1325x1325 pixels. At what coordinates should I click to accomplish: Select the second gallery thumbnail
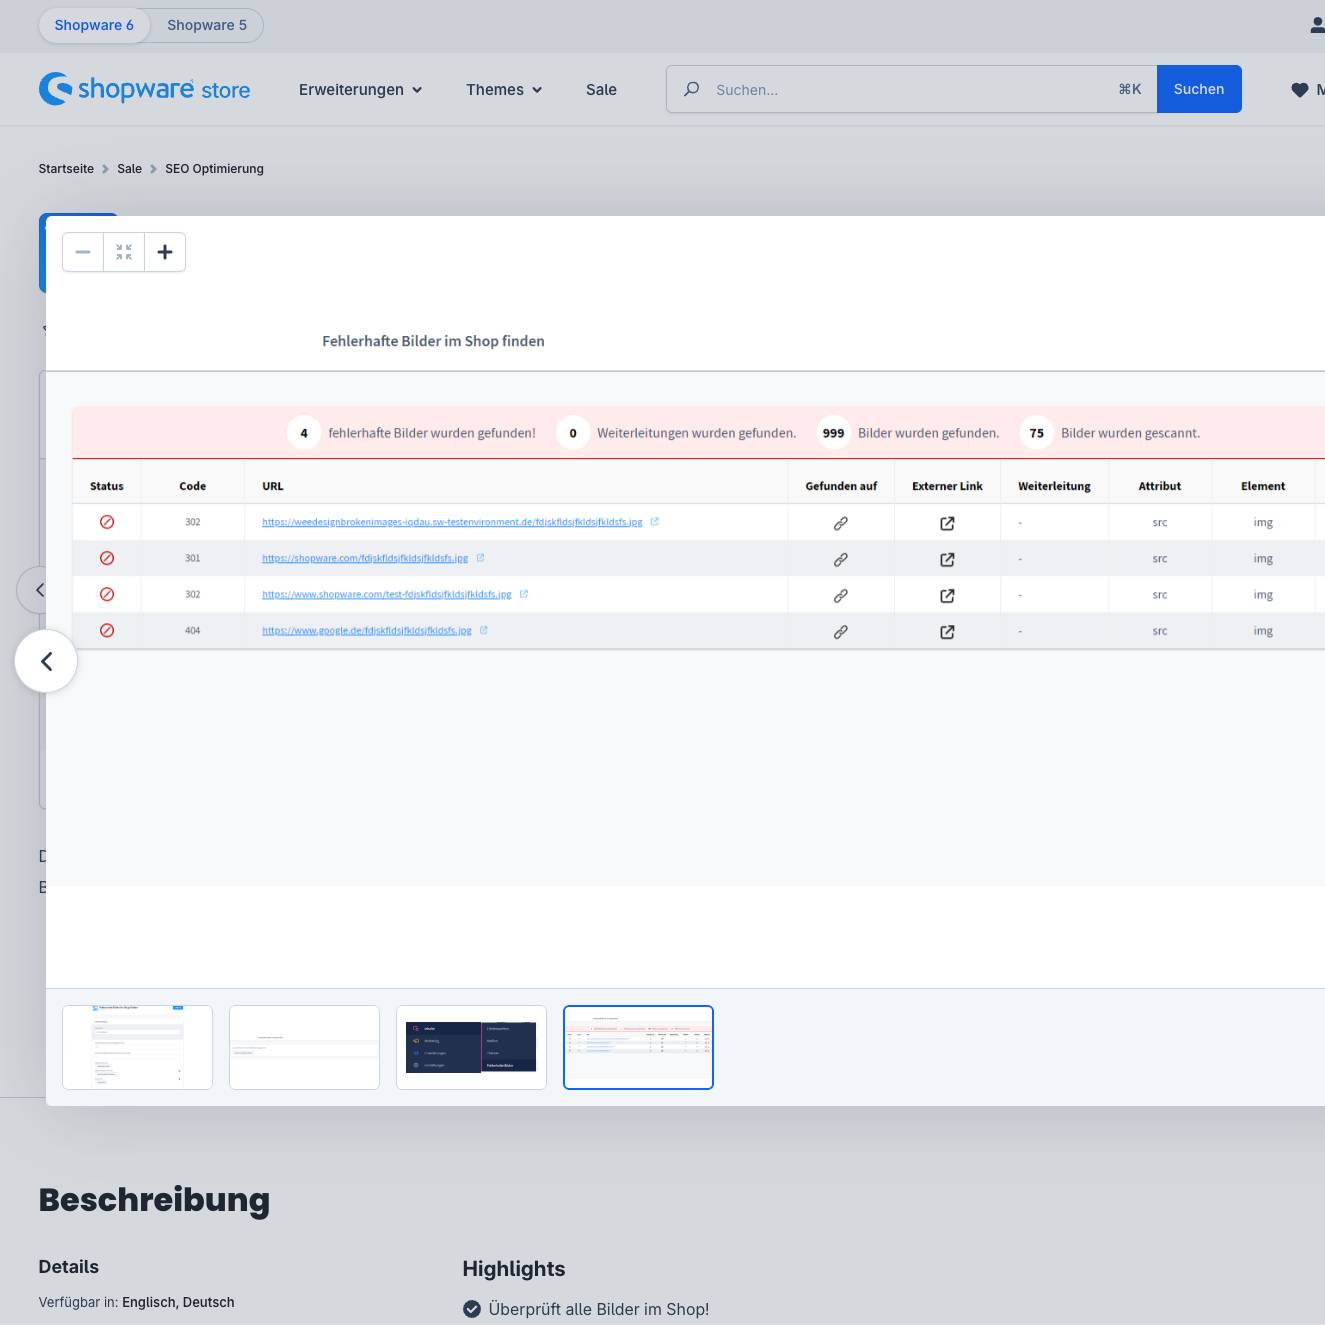click(304, 1047)
